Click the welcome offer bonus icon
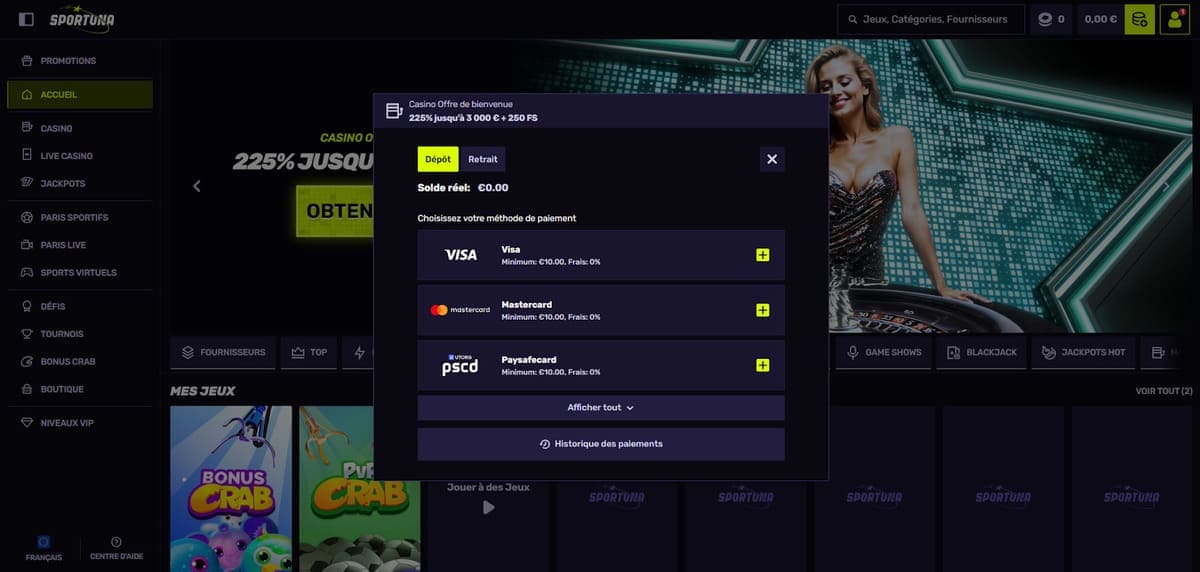The height and width of the screenshot is (572, 1200). [394, 110]
